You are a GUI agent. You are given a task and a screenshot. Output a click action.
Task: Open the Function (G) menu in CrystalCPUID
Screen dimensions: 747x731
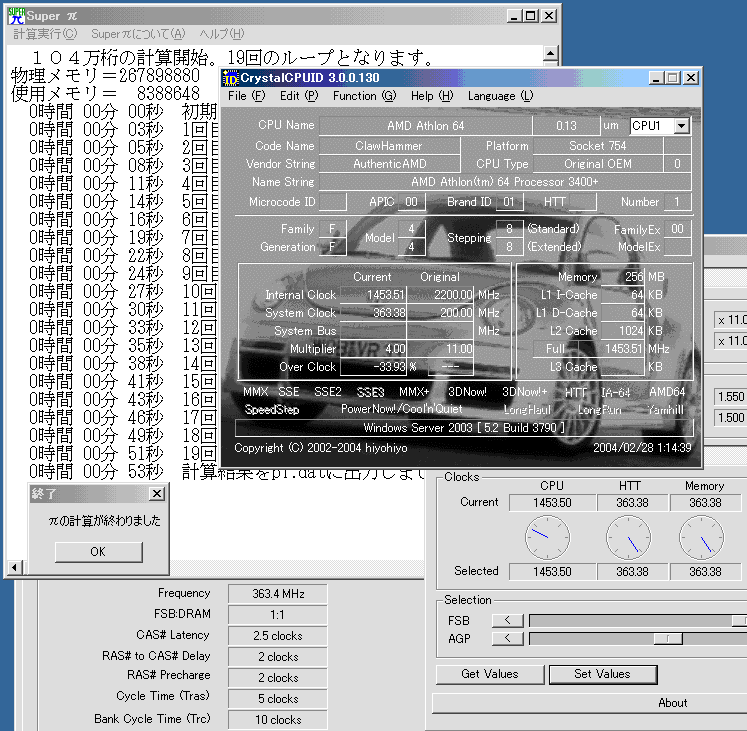tap(364, 96)
